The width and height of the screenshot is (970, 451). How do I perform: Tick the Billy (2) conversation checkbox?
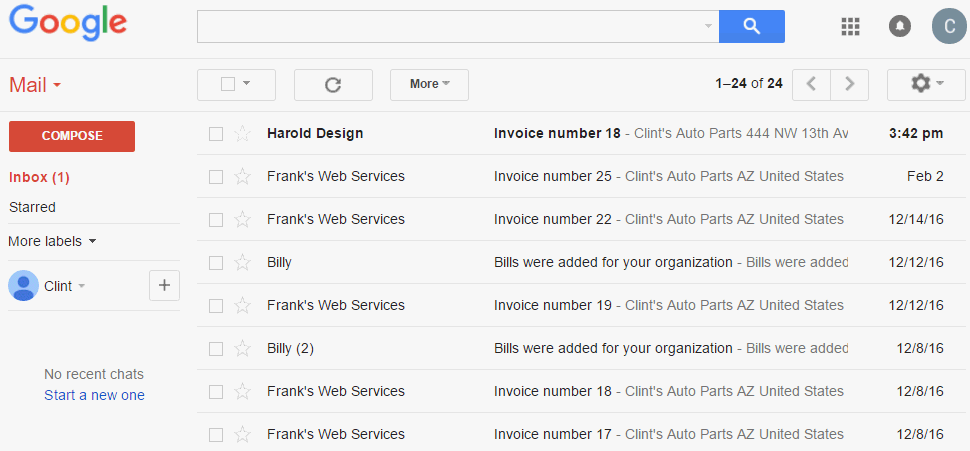pyautogui.click(x=216, y=349)
